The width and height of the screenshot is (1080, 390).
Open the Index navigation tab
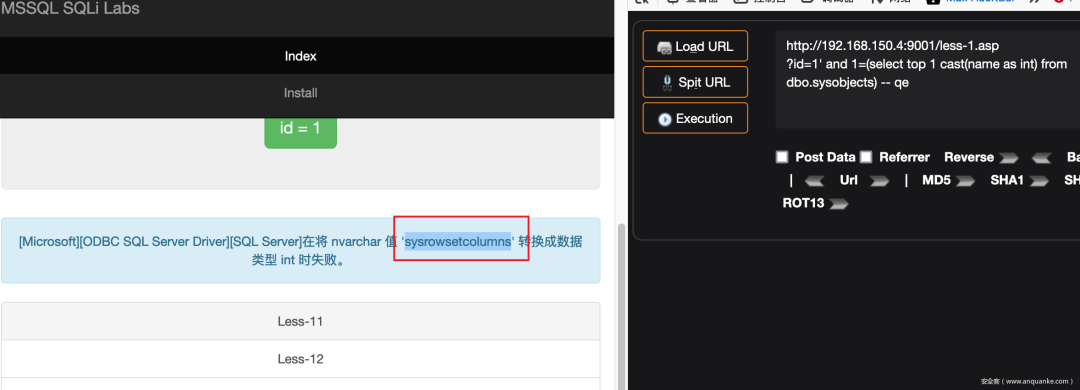pos(300,56)
